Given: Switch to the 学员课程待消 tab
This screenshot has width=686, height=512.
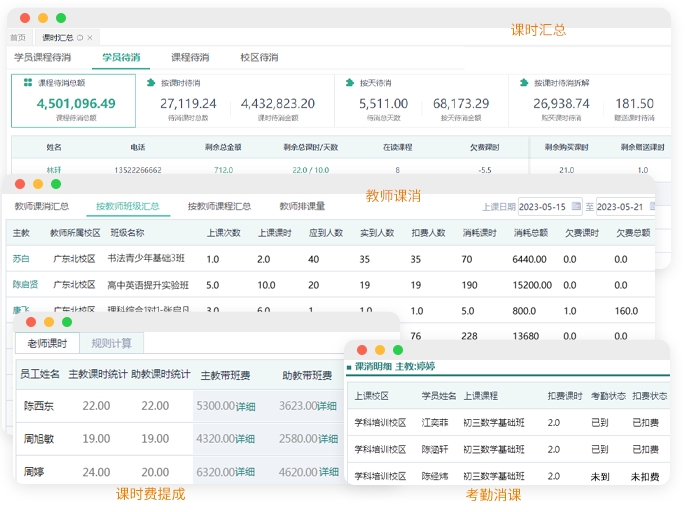Looking at the screenshot, I should point(42,57).
